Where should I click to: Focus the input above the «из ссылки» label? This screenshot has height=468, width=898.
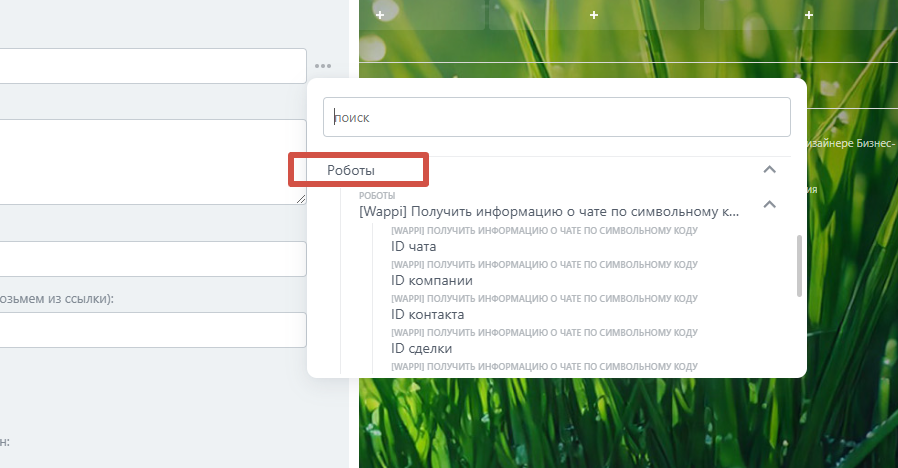click(x=152, y=259)
